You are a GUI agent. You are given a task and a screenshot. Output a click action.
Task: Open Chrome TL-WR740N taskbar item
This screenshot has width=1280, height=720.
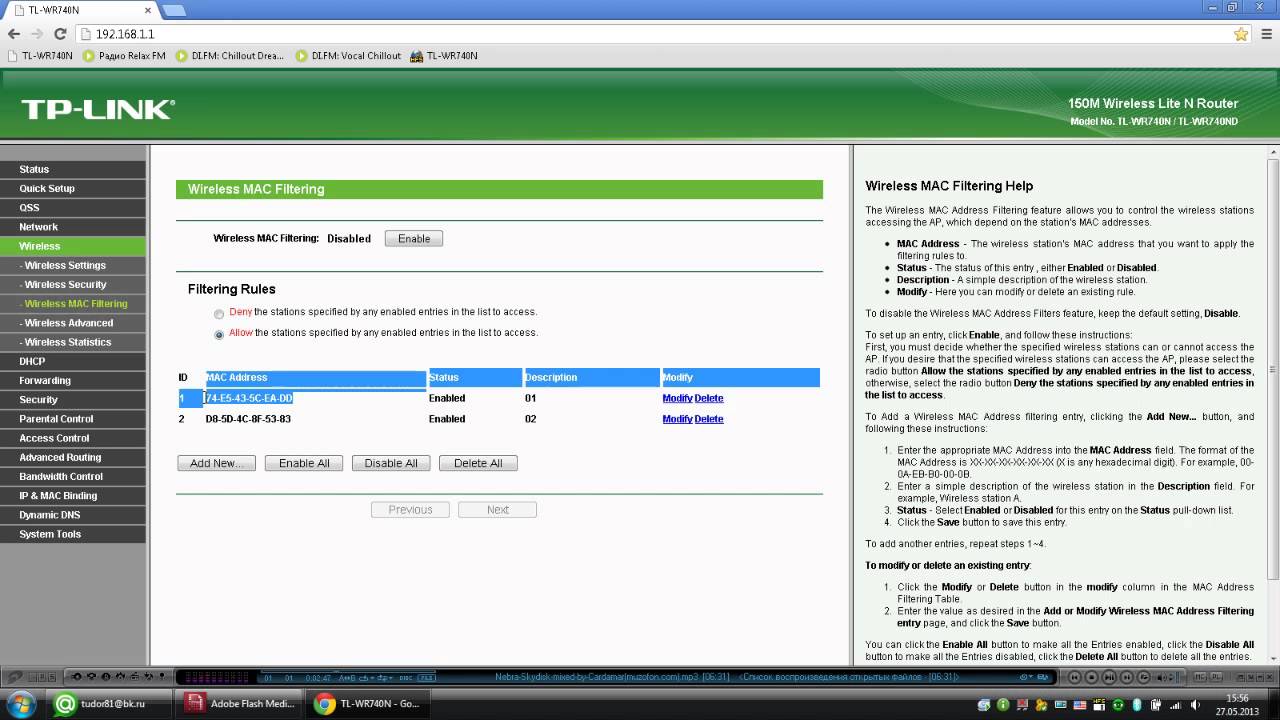pos(370,704)
